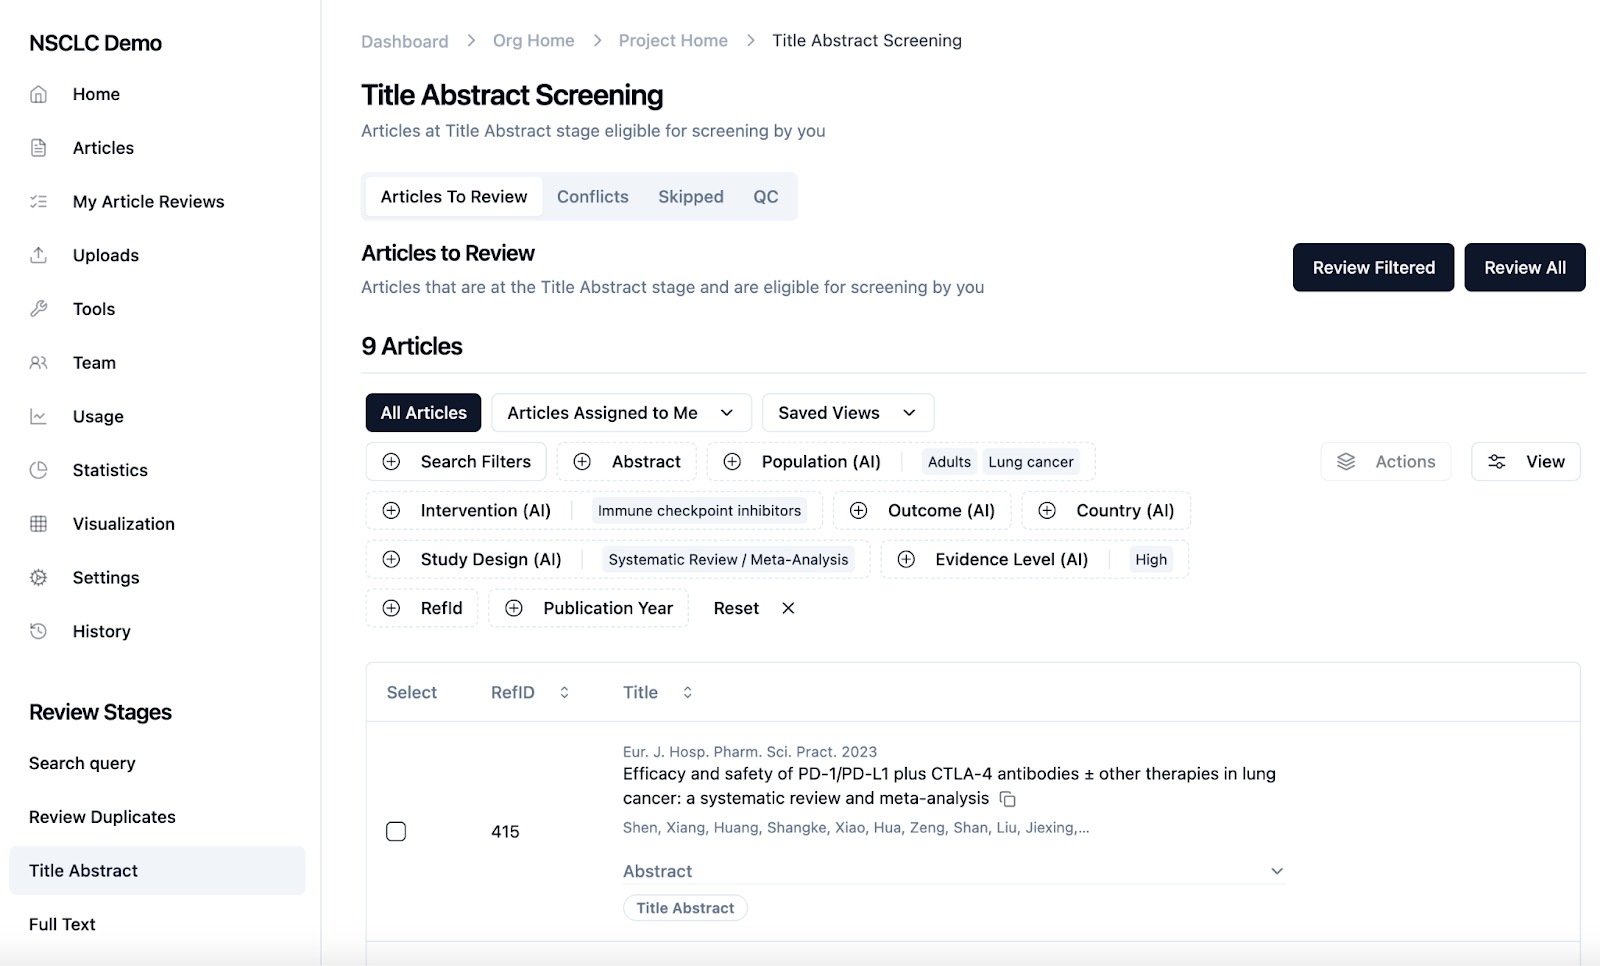Viewport: 1600px width, 966px height.
Task: Click the Review All button
Action: 1524,268
